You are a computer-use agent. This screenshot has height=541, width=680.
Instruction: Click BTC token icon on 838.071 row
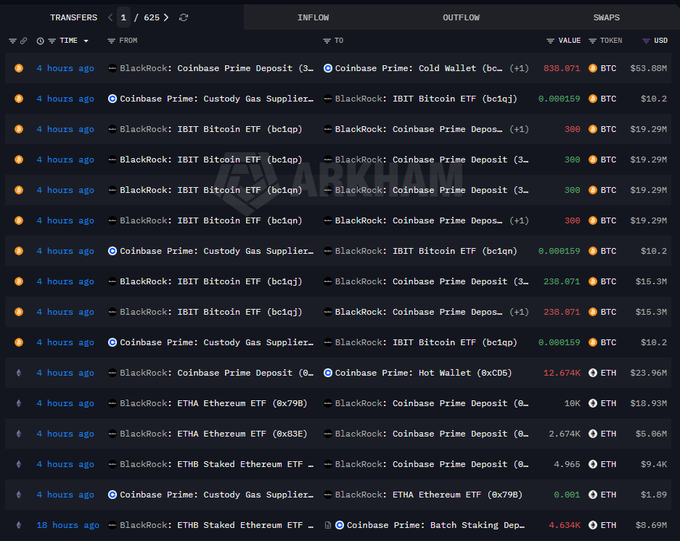[593, 68]
